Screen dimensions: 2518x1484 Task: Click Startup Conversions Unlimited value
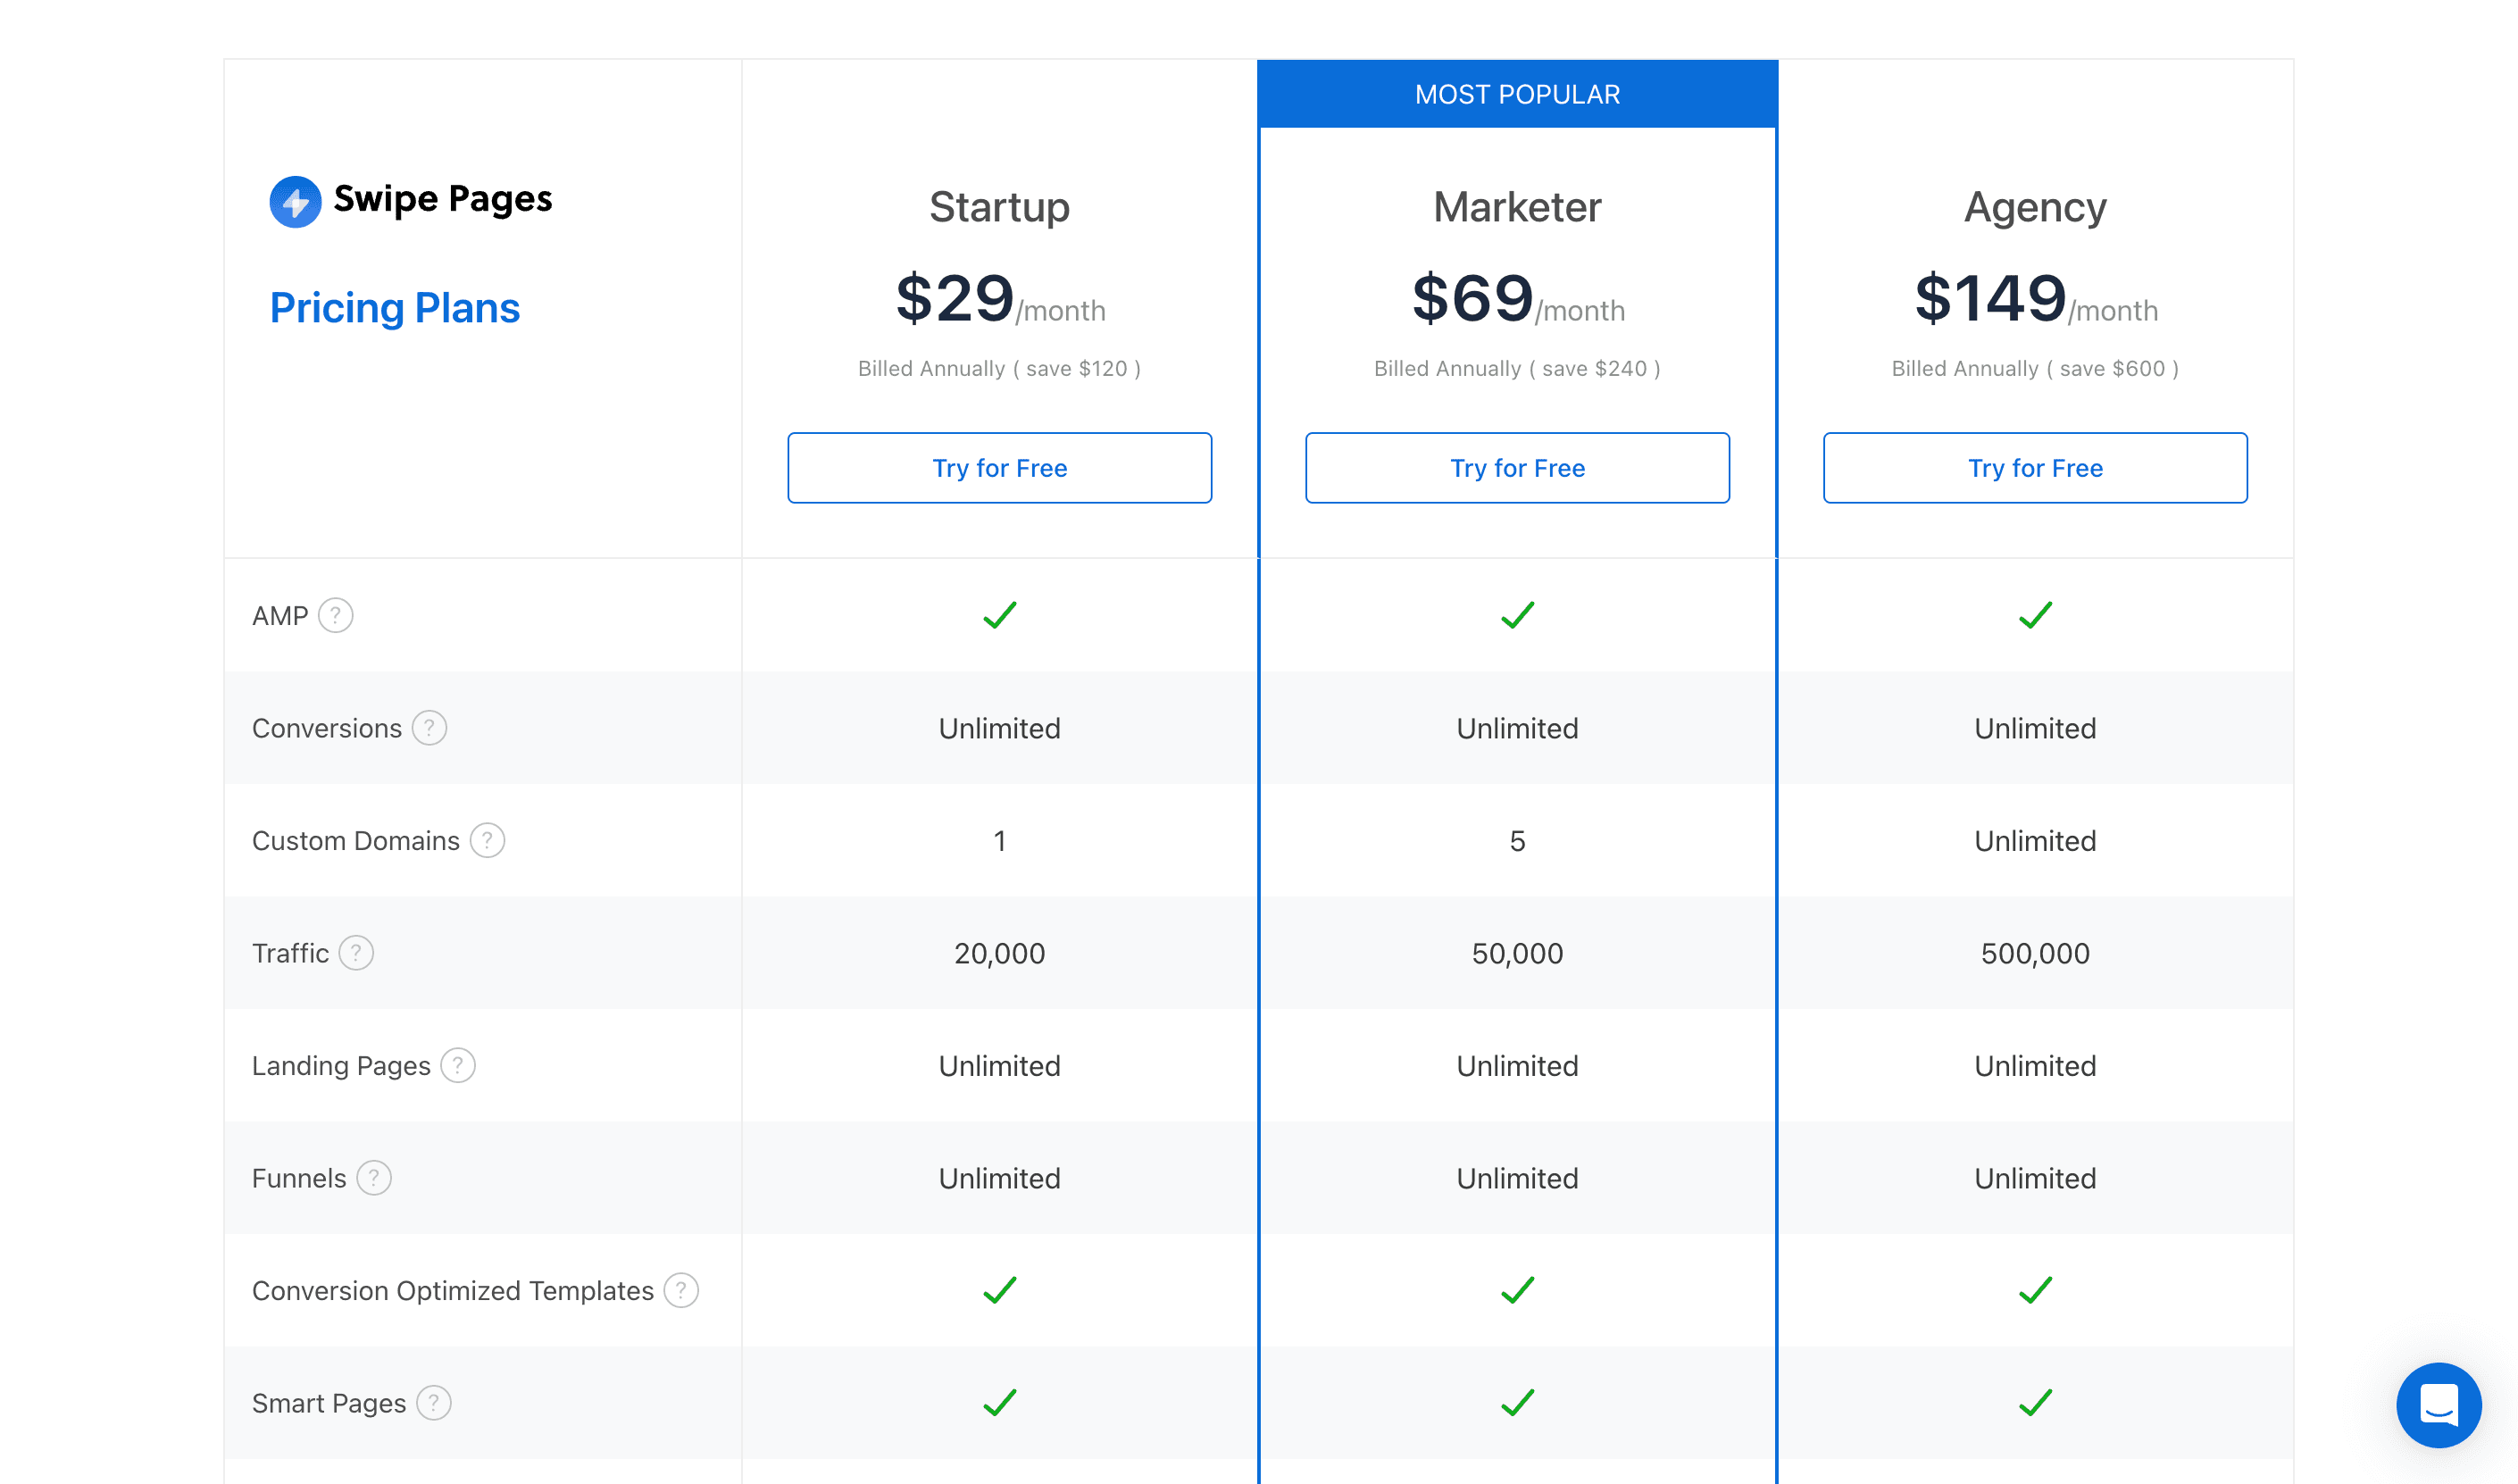1000,729
